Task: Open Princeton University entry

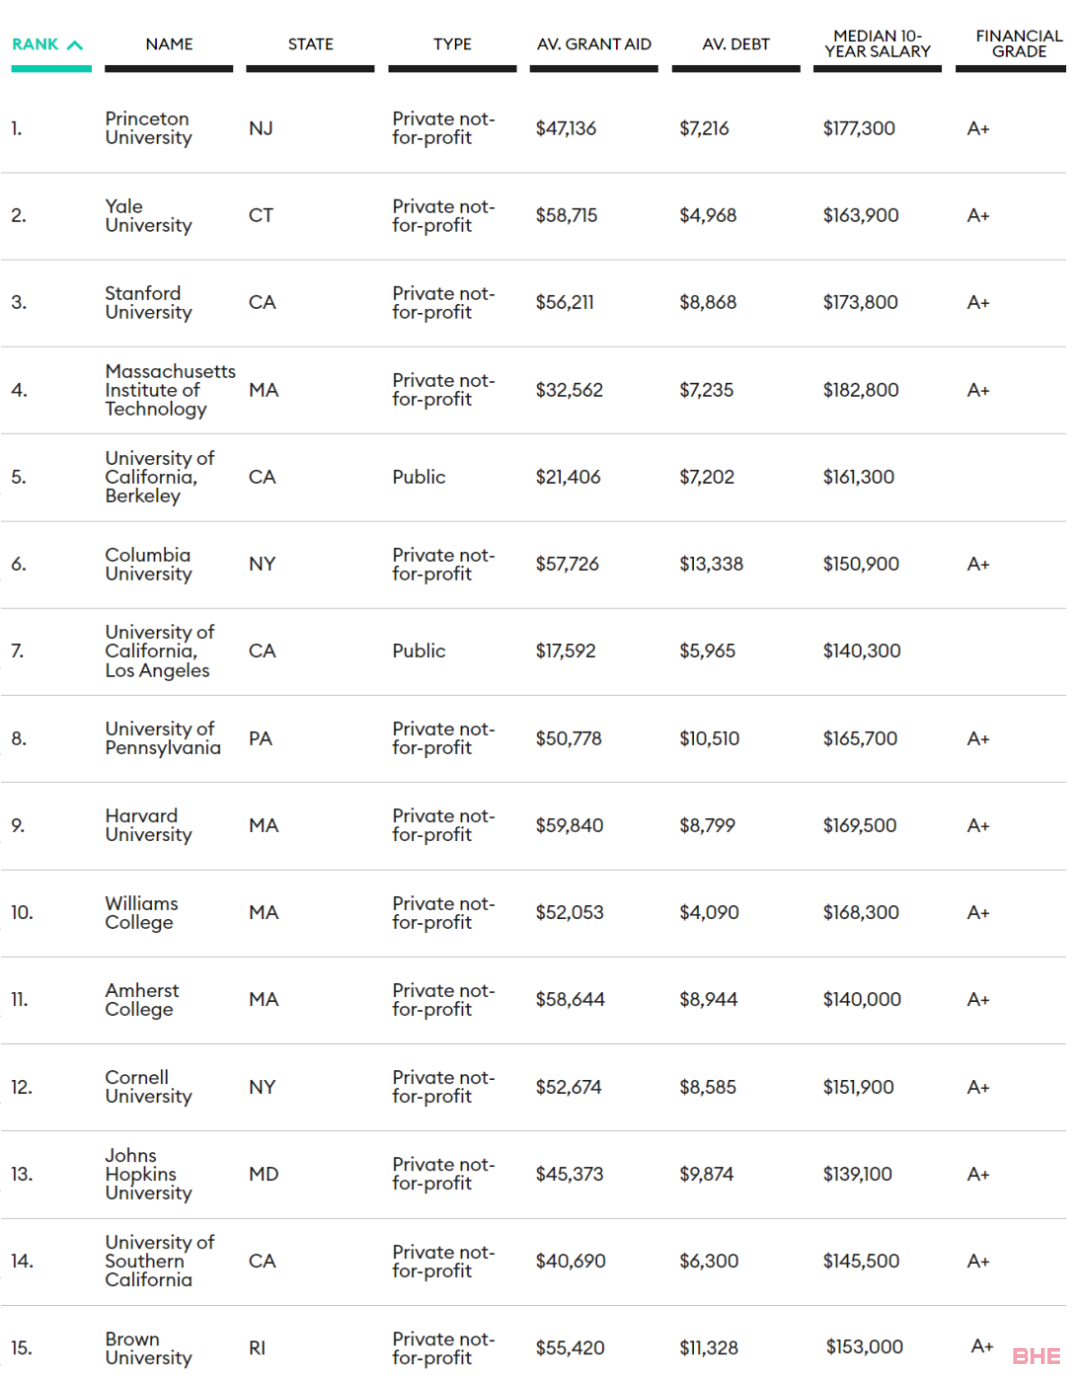Action: tap(148, 128)
